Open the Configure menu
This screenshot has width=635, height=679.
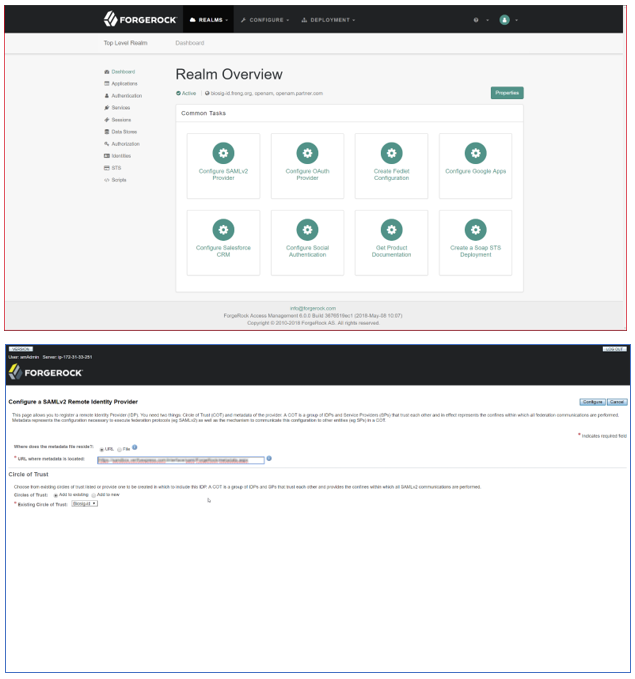(265, 20)
